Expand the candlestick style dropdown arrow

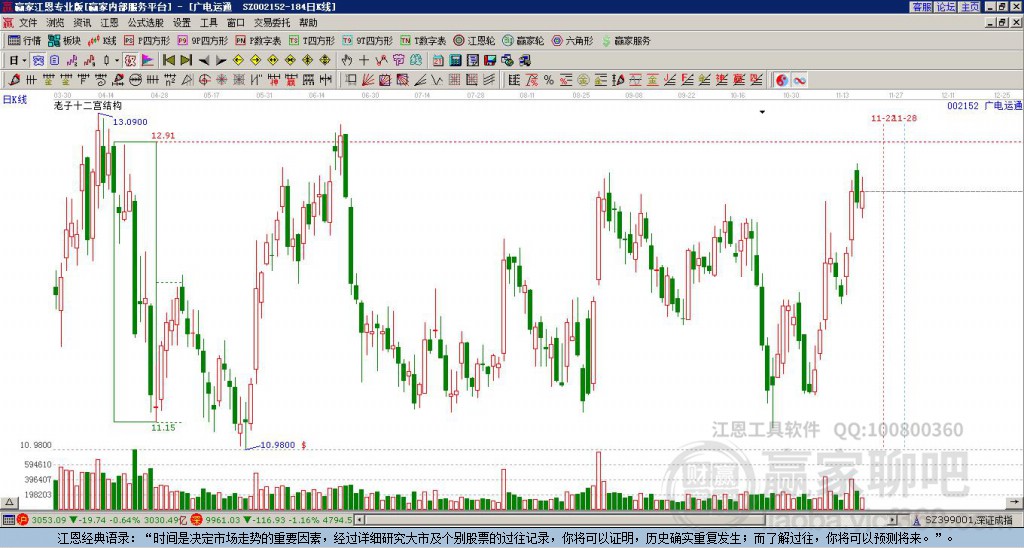(x=117, y=60)
